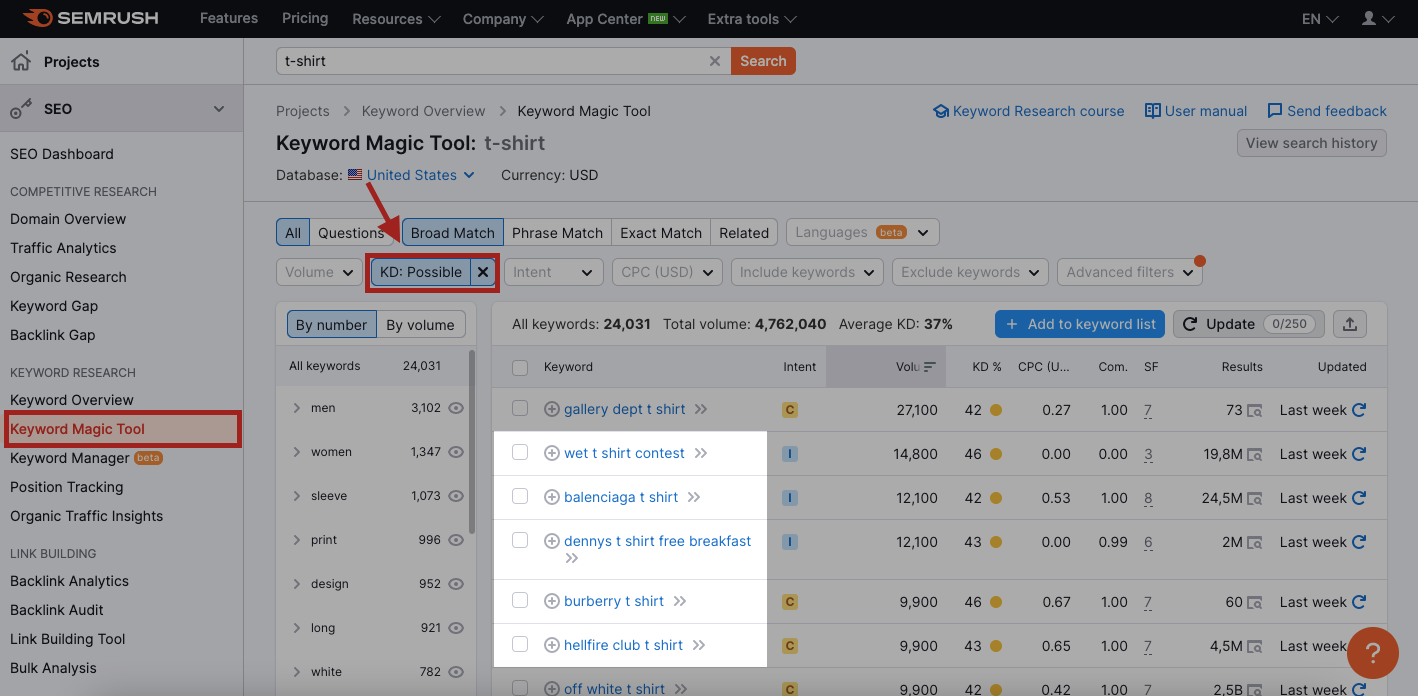Toggle eye icon for sleeve group

(457, 496)
